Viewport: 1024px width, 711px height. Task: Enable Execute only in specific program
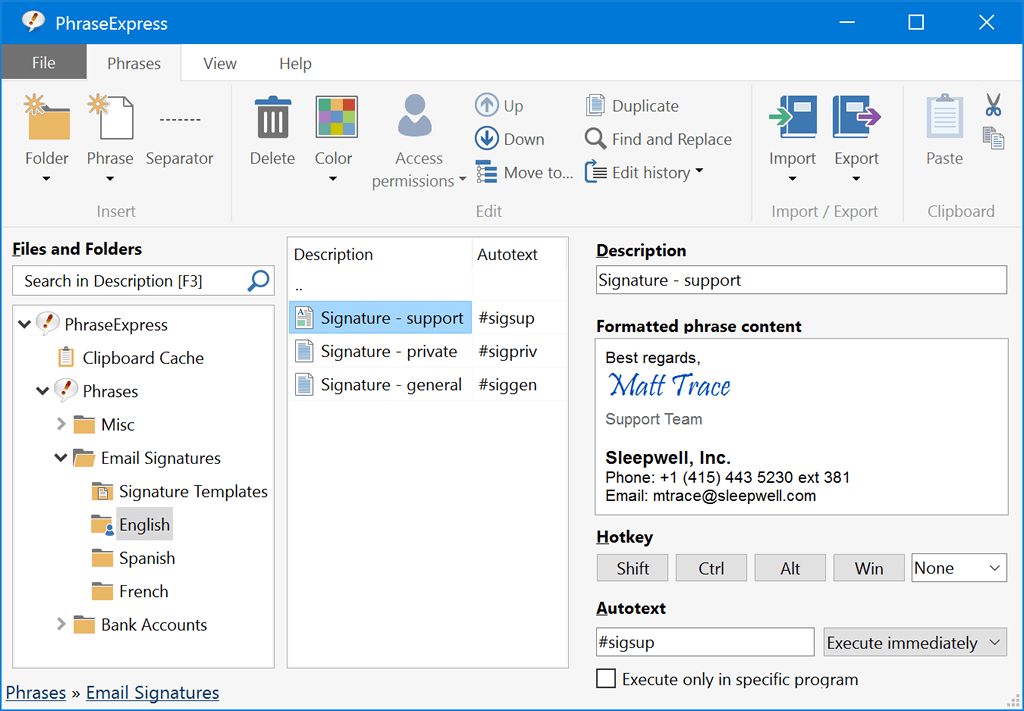[606, 678]
